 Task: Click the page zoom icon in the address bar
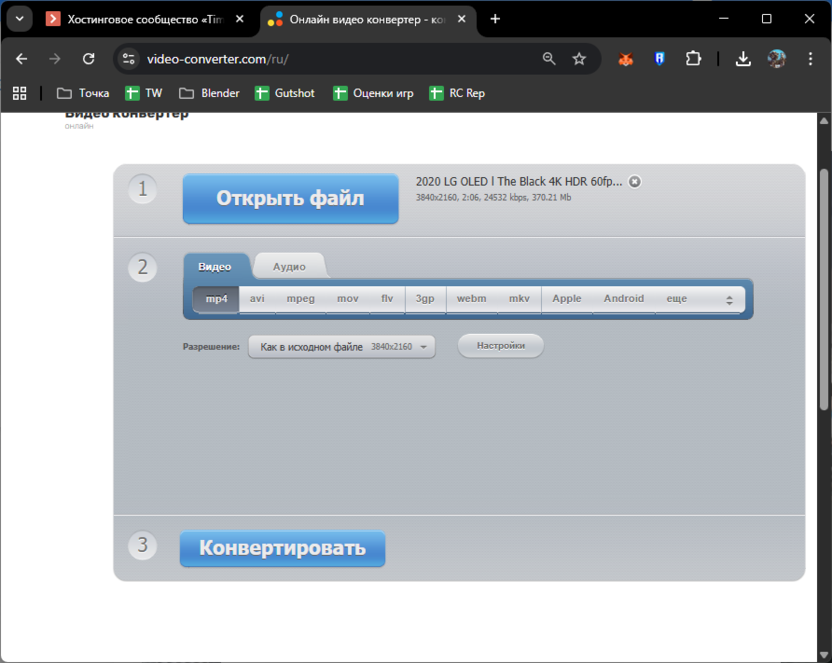coord(549,59)
